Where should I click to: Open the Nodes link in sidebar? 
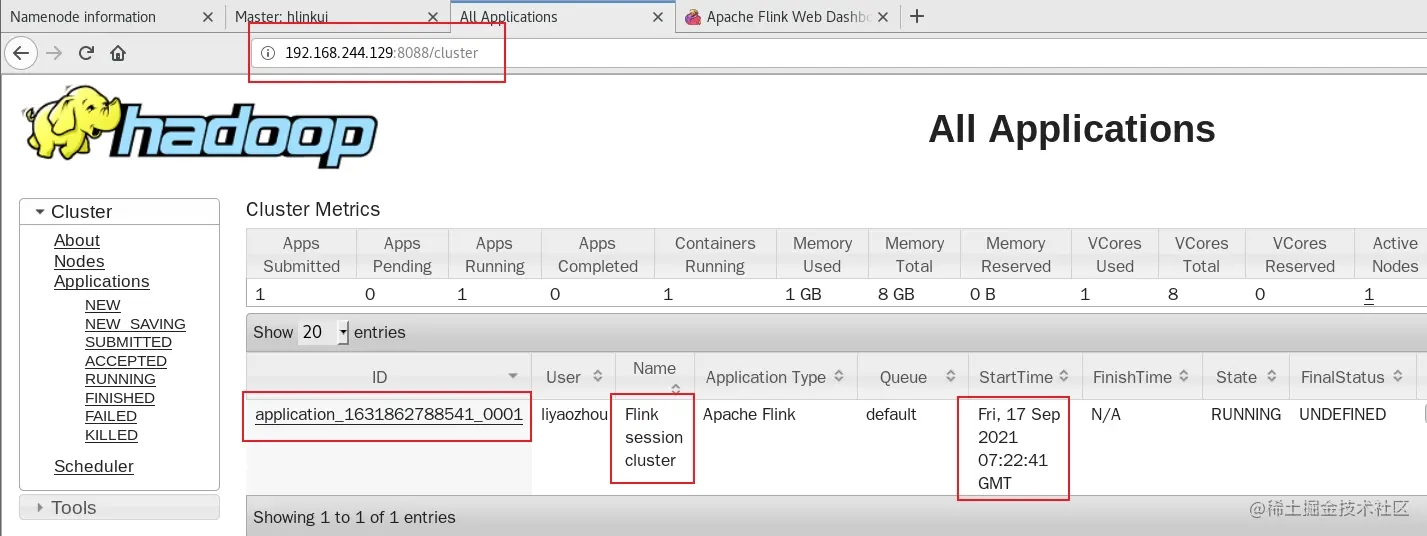point(79,261)
